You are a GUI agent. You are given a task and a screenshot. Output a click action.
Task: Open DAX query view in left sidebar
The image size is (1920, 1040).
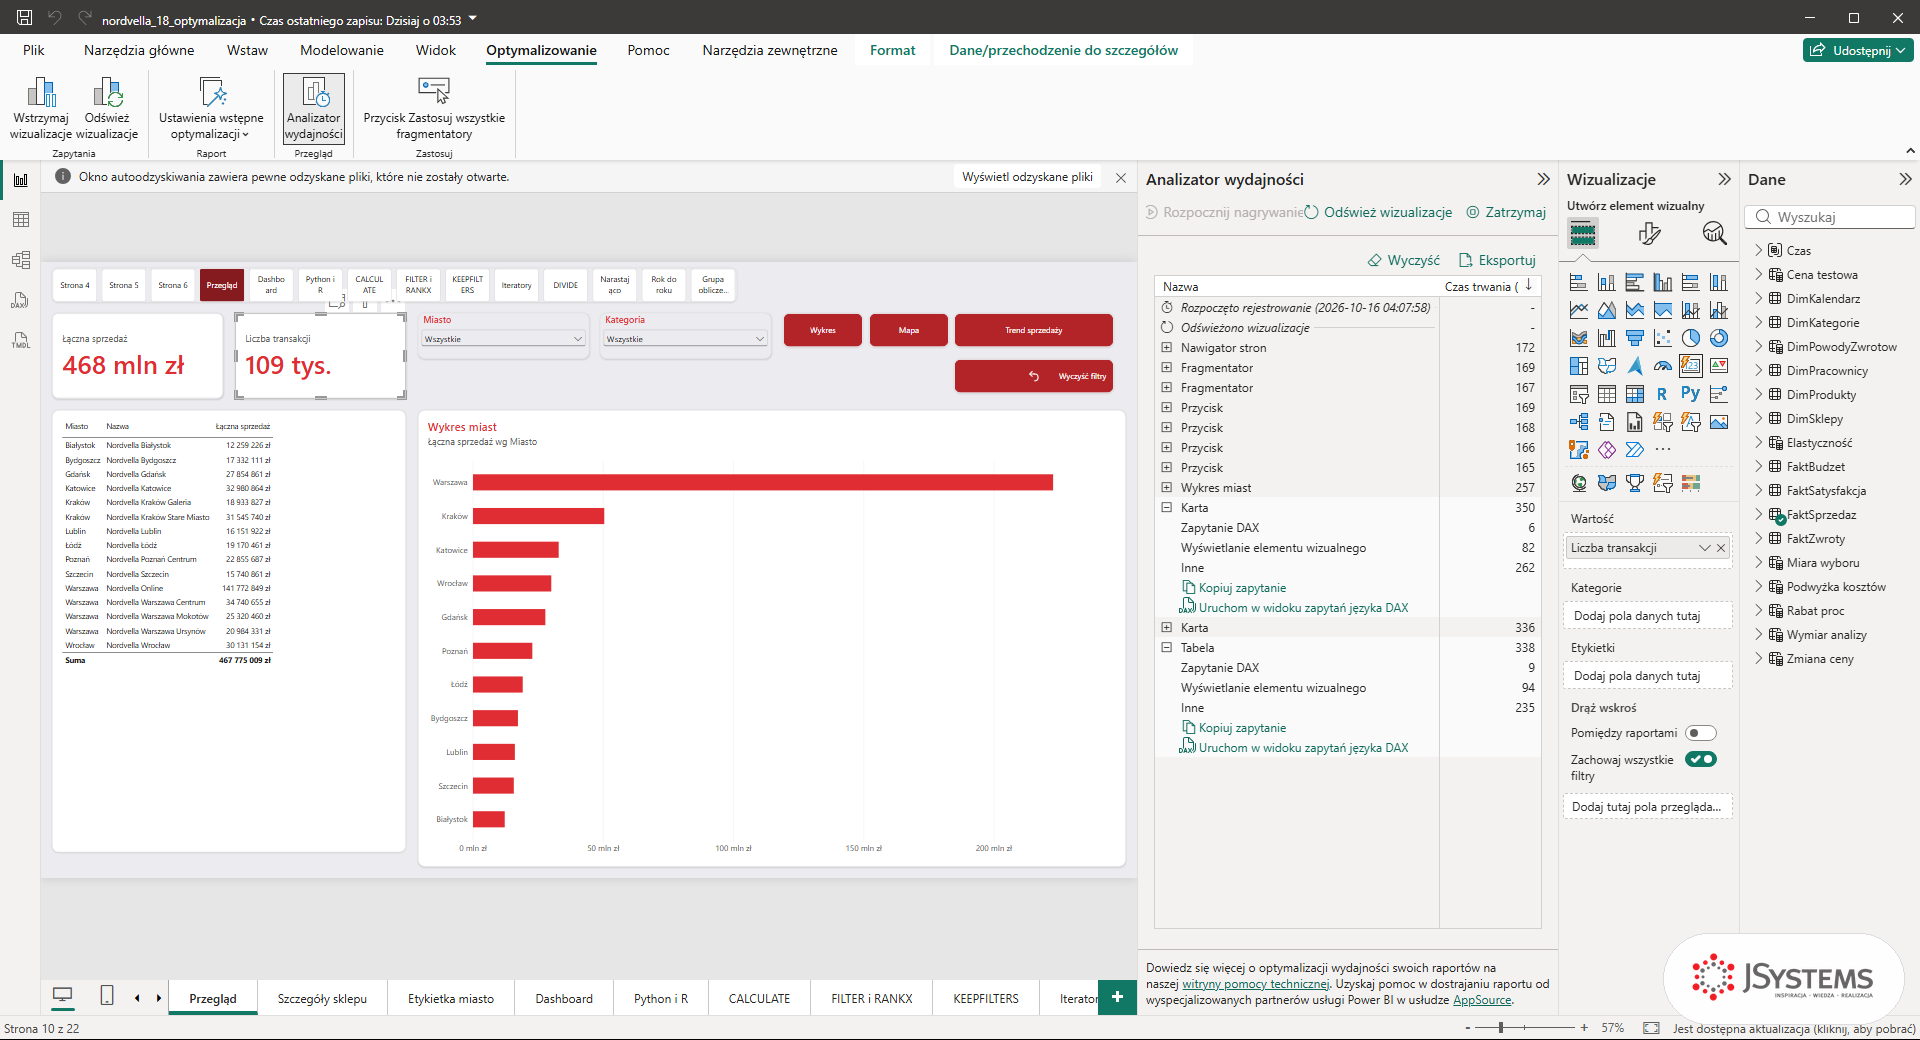click(x=21, y=300)
